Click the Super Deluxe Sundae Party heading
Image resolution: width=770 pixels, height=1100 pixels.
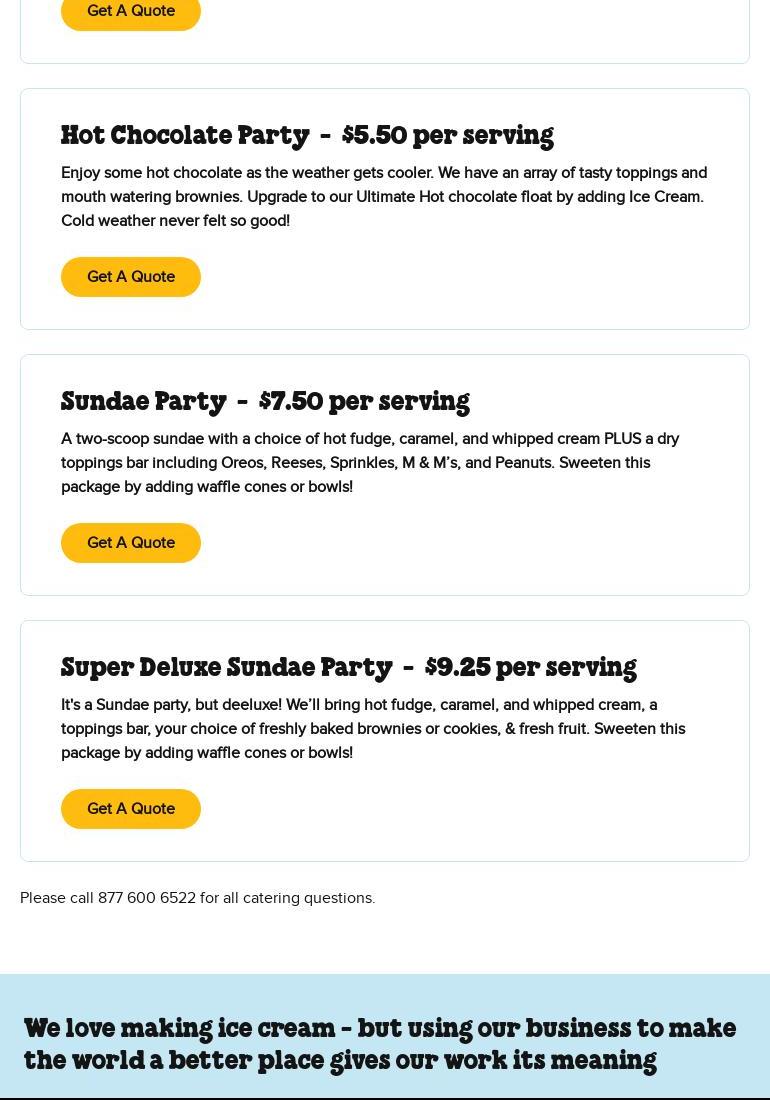click(x=226, y=667)
